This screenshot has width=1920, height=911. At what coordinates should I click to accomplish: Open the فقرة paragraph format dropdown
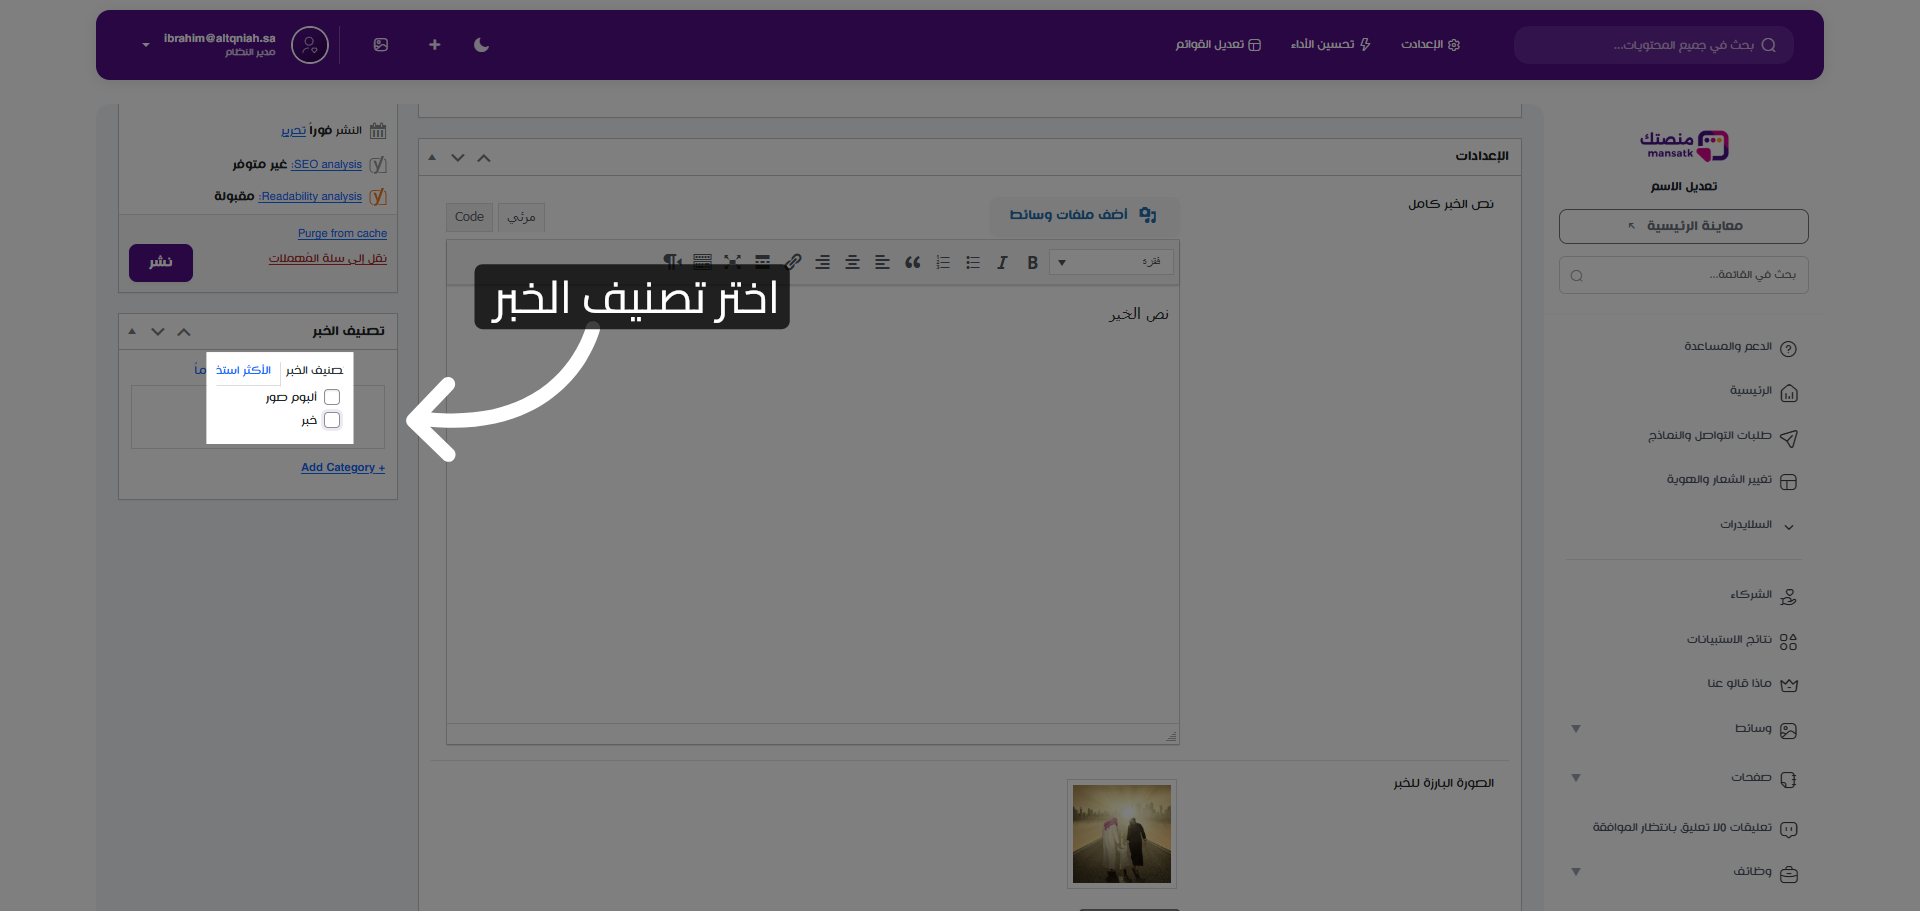pos(1110,262)
